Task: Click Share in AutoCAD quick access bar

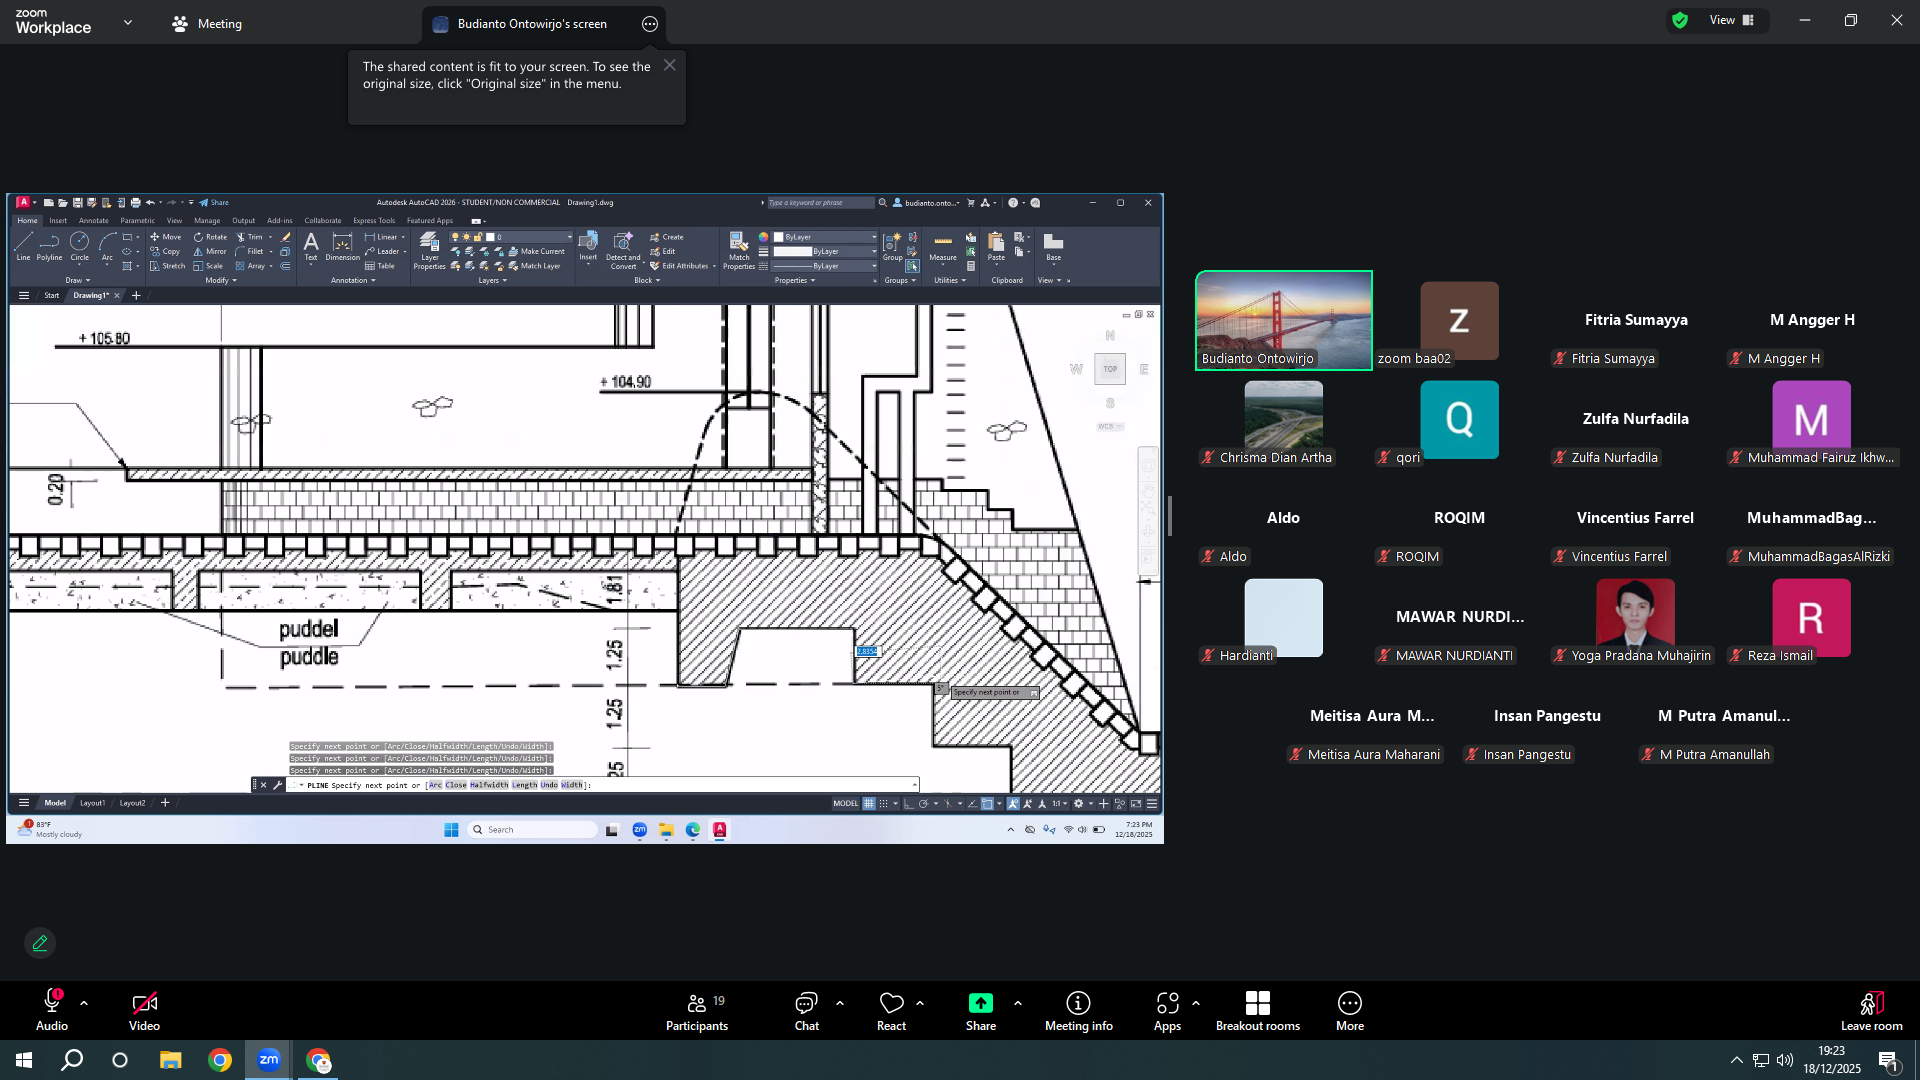Action: pyautogui.click(x=214, y=203)
